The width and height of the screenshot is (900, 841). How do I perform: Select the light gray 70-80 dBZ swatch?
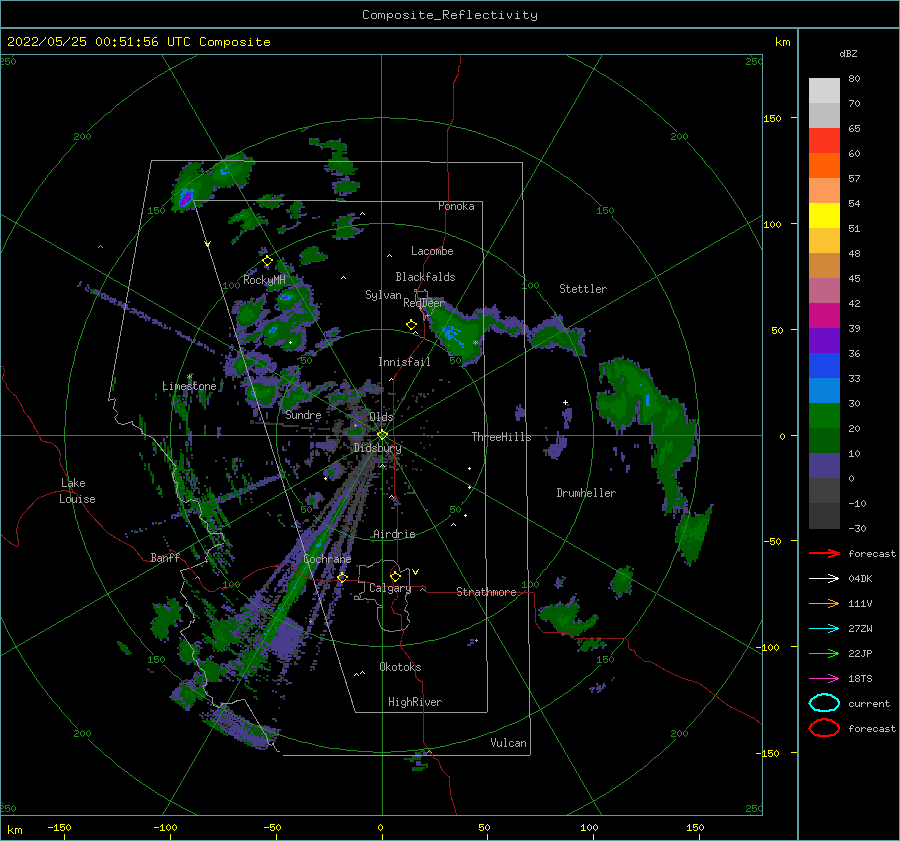824,90
